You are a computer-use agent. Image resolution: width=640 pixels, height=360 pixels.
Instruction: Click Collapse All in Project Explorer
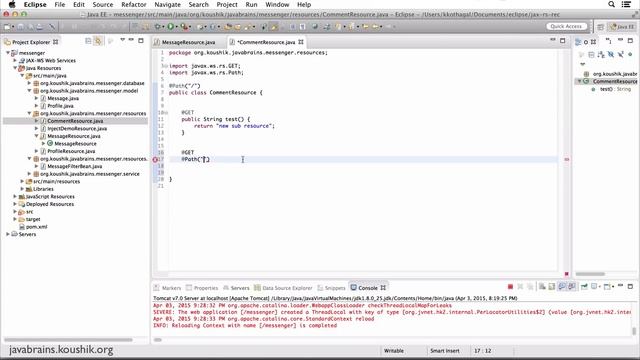click(88, 41)
